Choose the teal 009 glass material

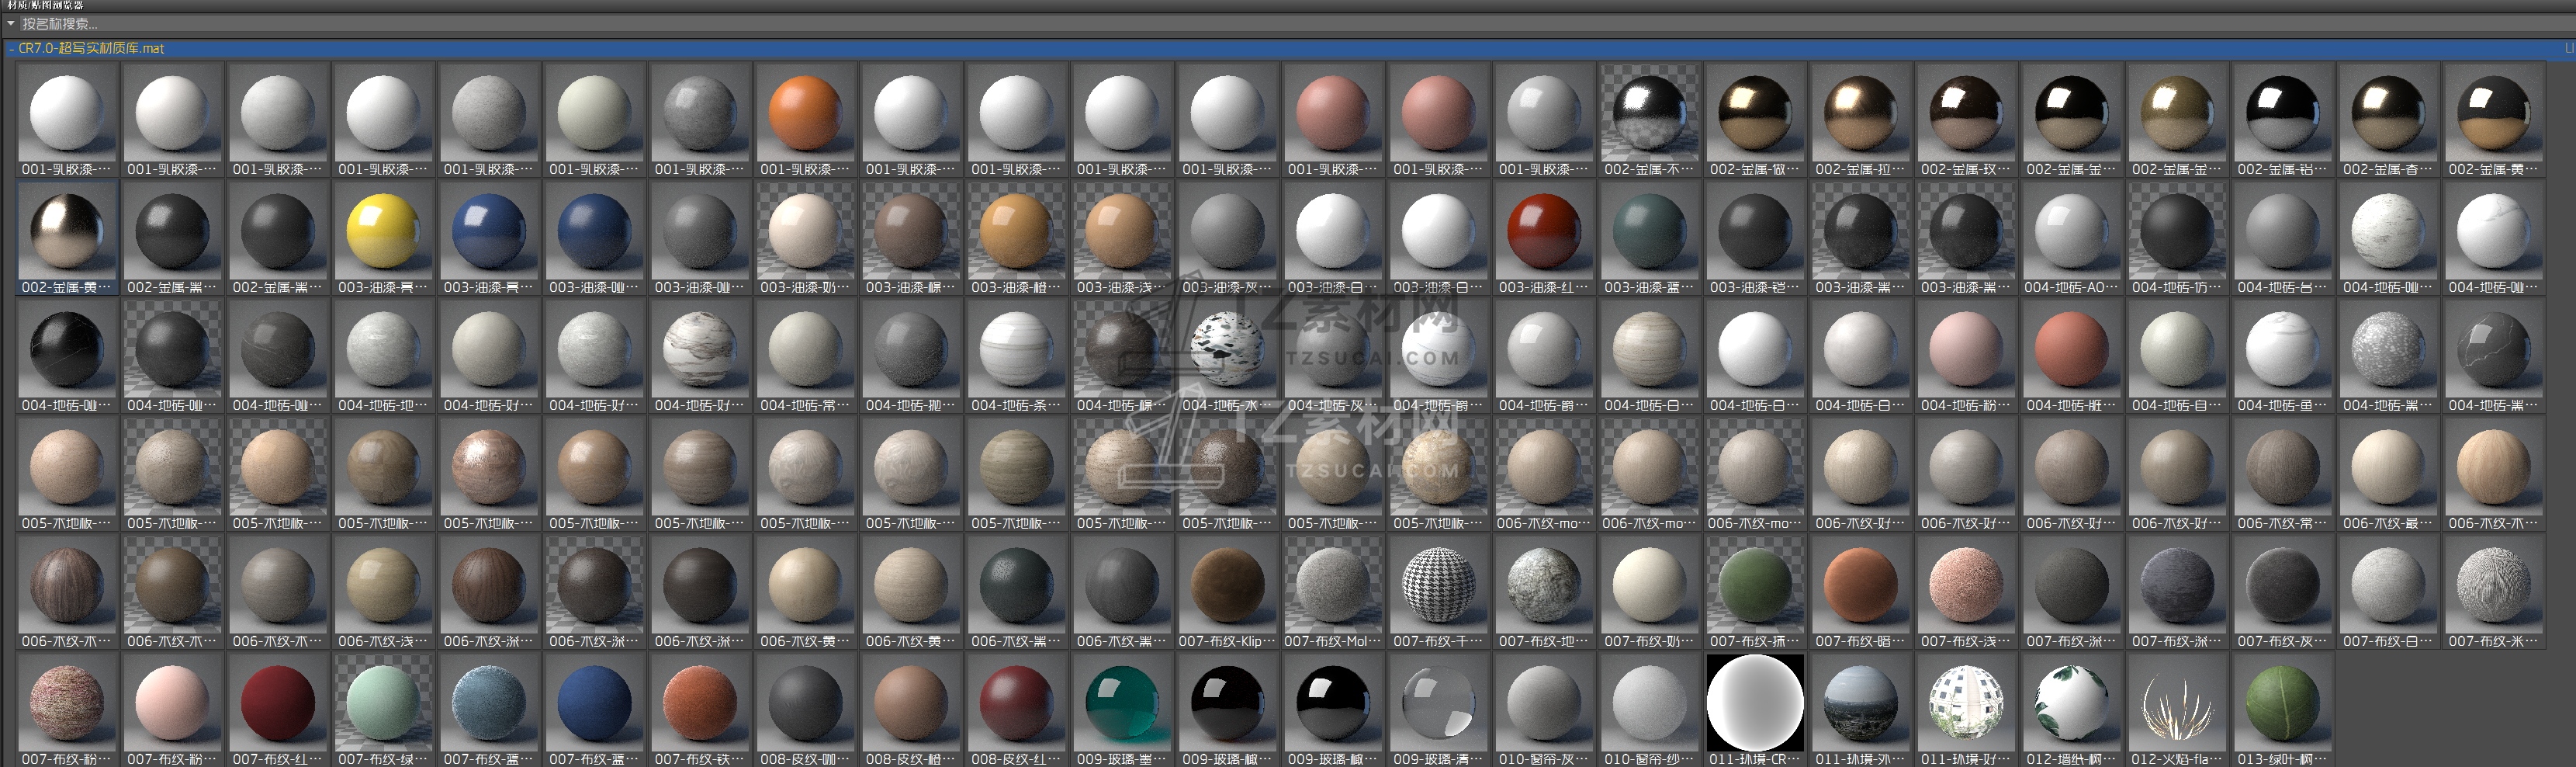1121,704
